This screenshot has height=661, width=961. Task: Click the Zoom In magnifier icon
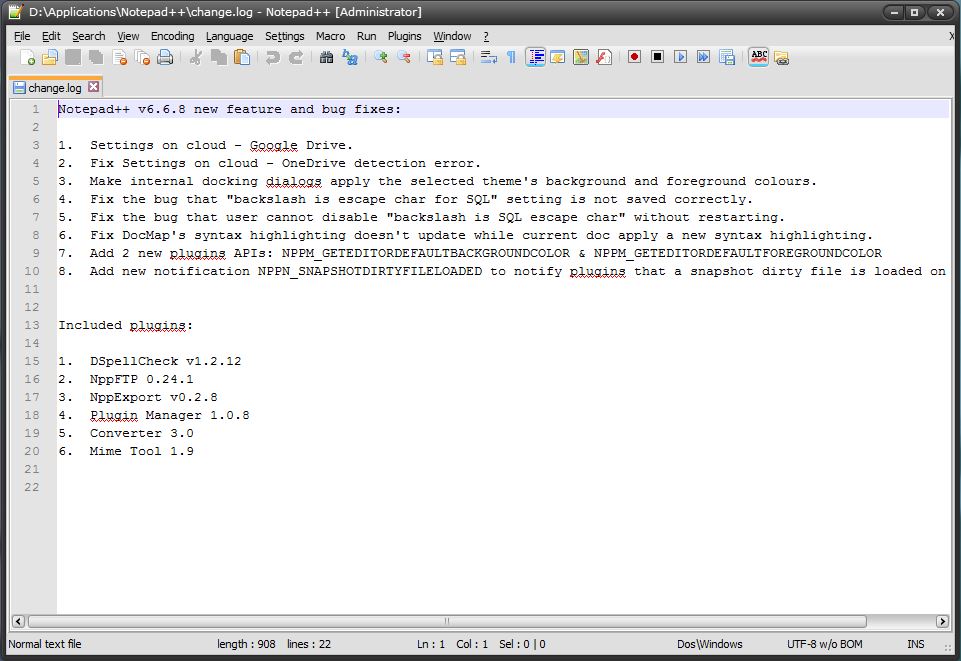point(381,58)
